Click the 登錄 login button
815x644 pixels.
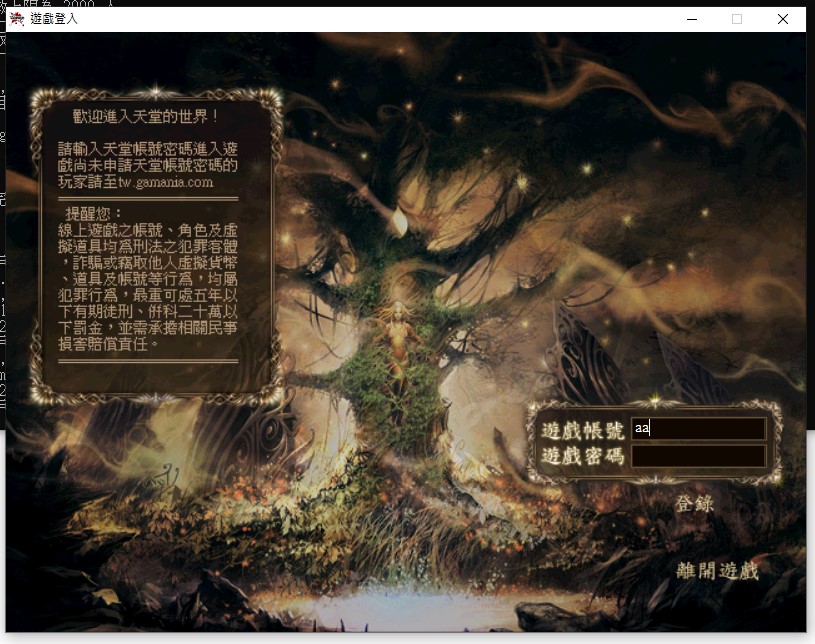[x=694, y=503]
